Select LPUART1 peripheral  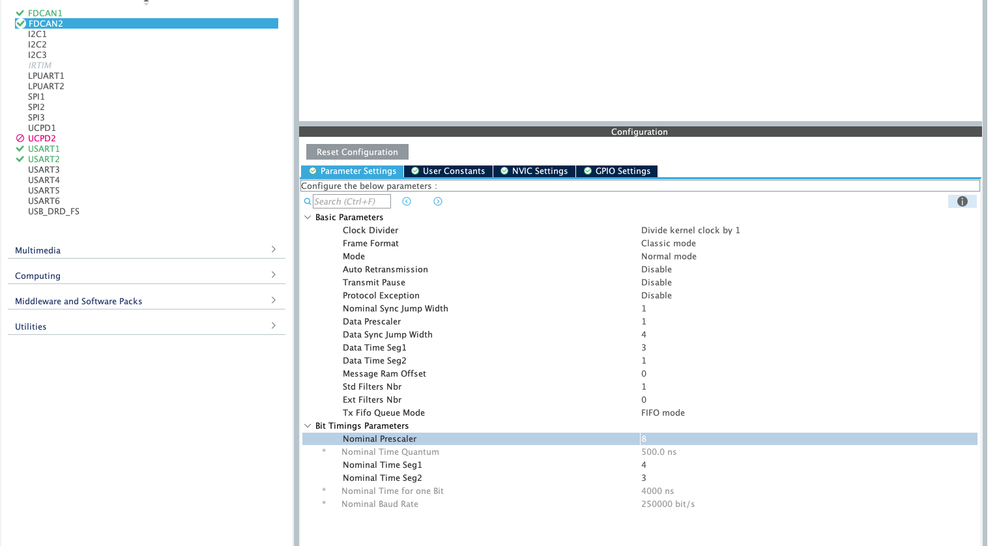[x=46, y=76]
